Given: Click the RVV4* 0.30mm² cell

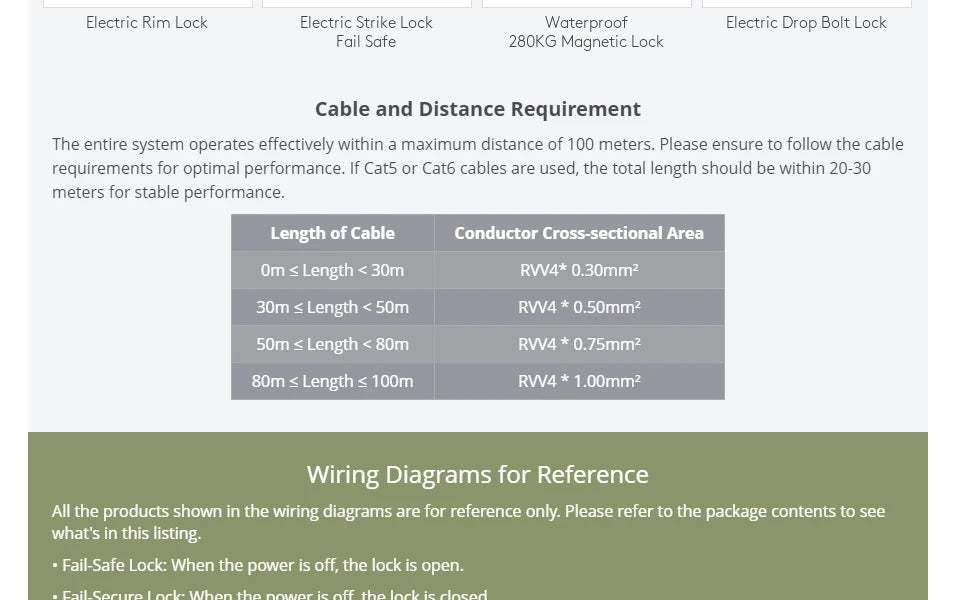Looking at the screenshot, I should (x=579, y=270).
